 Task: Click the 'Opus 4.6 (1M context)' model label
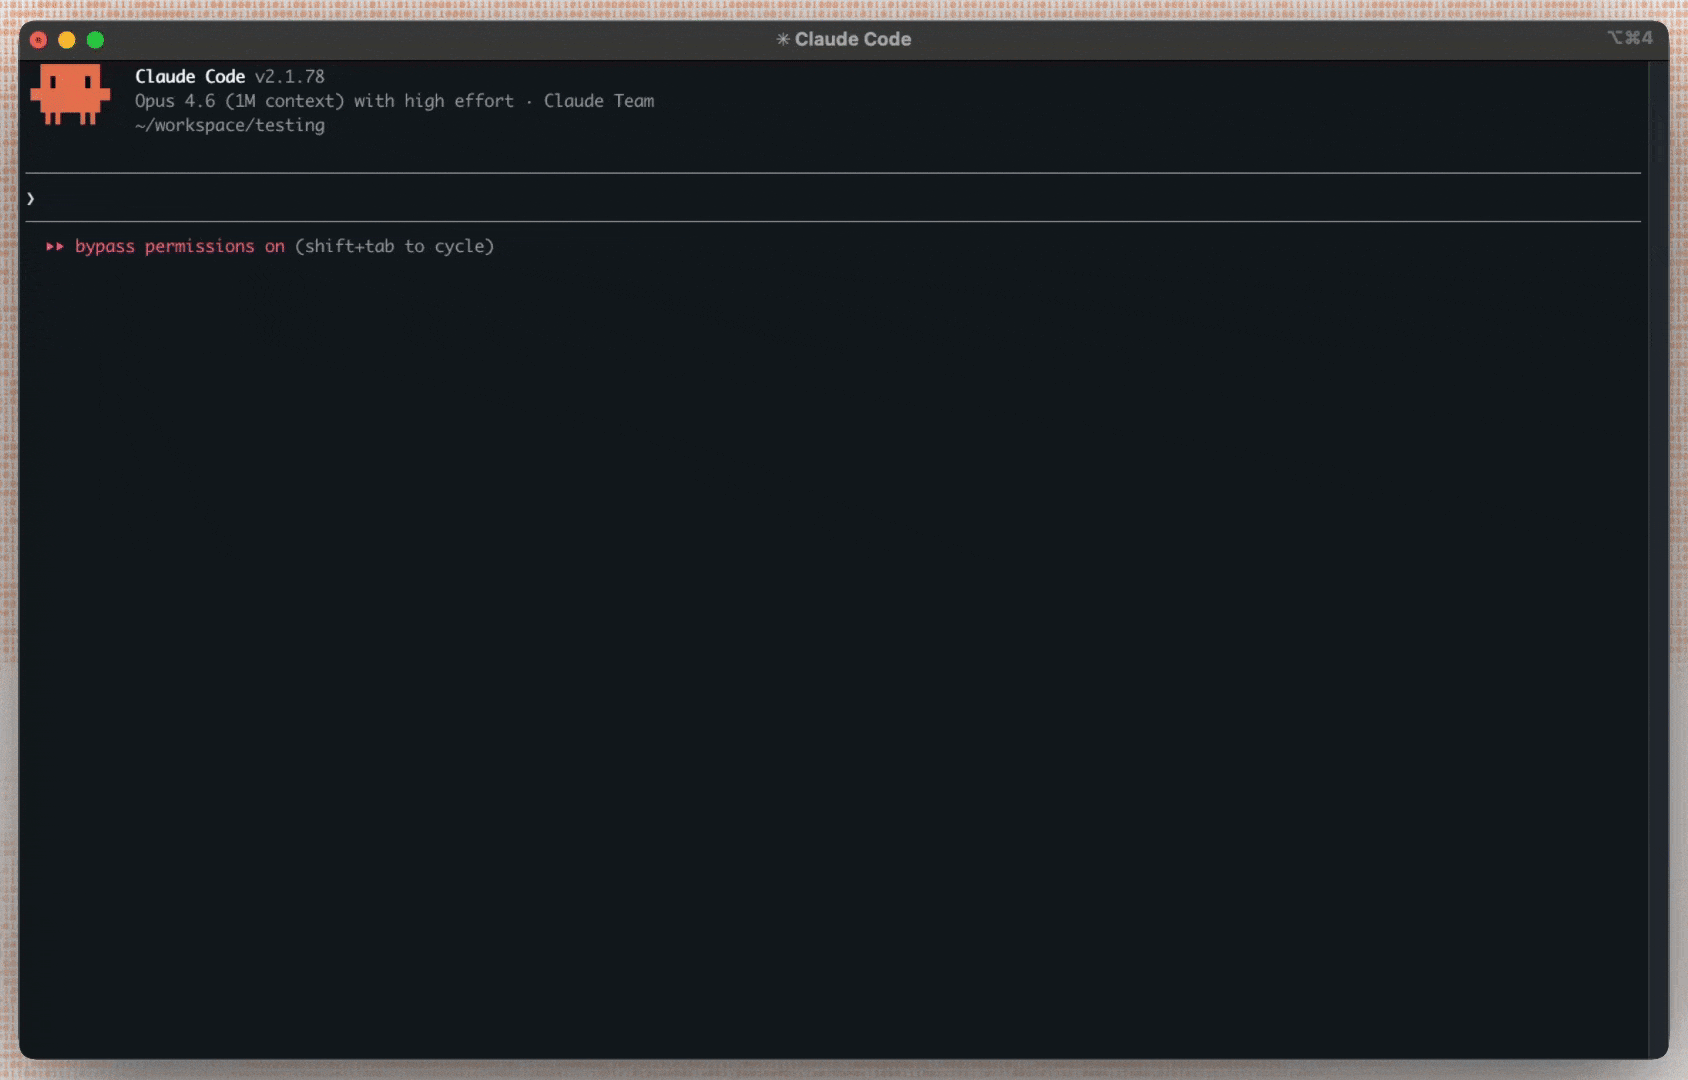click(239, 101)
